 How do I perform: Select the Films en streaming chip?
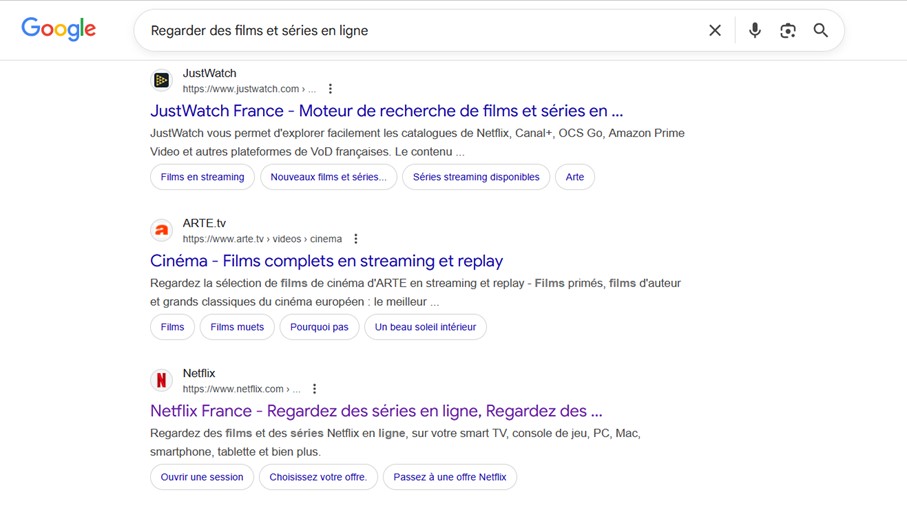tap(202, 177)
